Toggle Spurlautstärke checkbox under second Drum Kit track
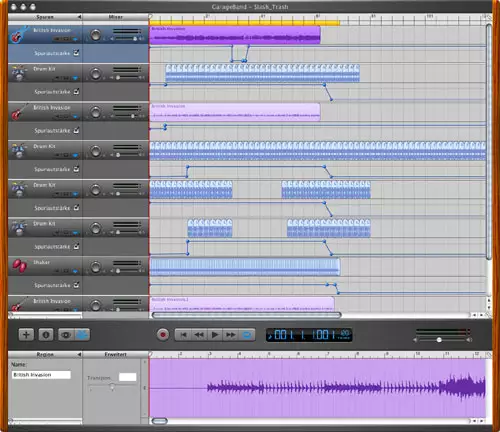Viewport: 500px width, 432px height. (76, 169)
